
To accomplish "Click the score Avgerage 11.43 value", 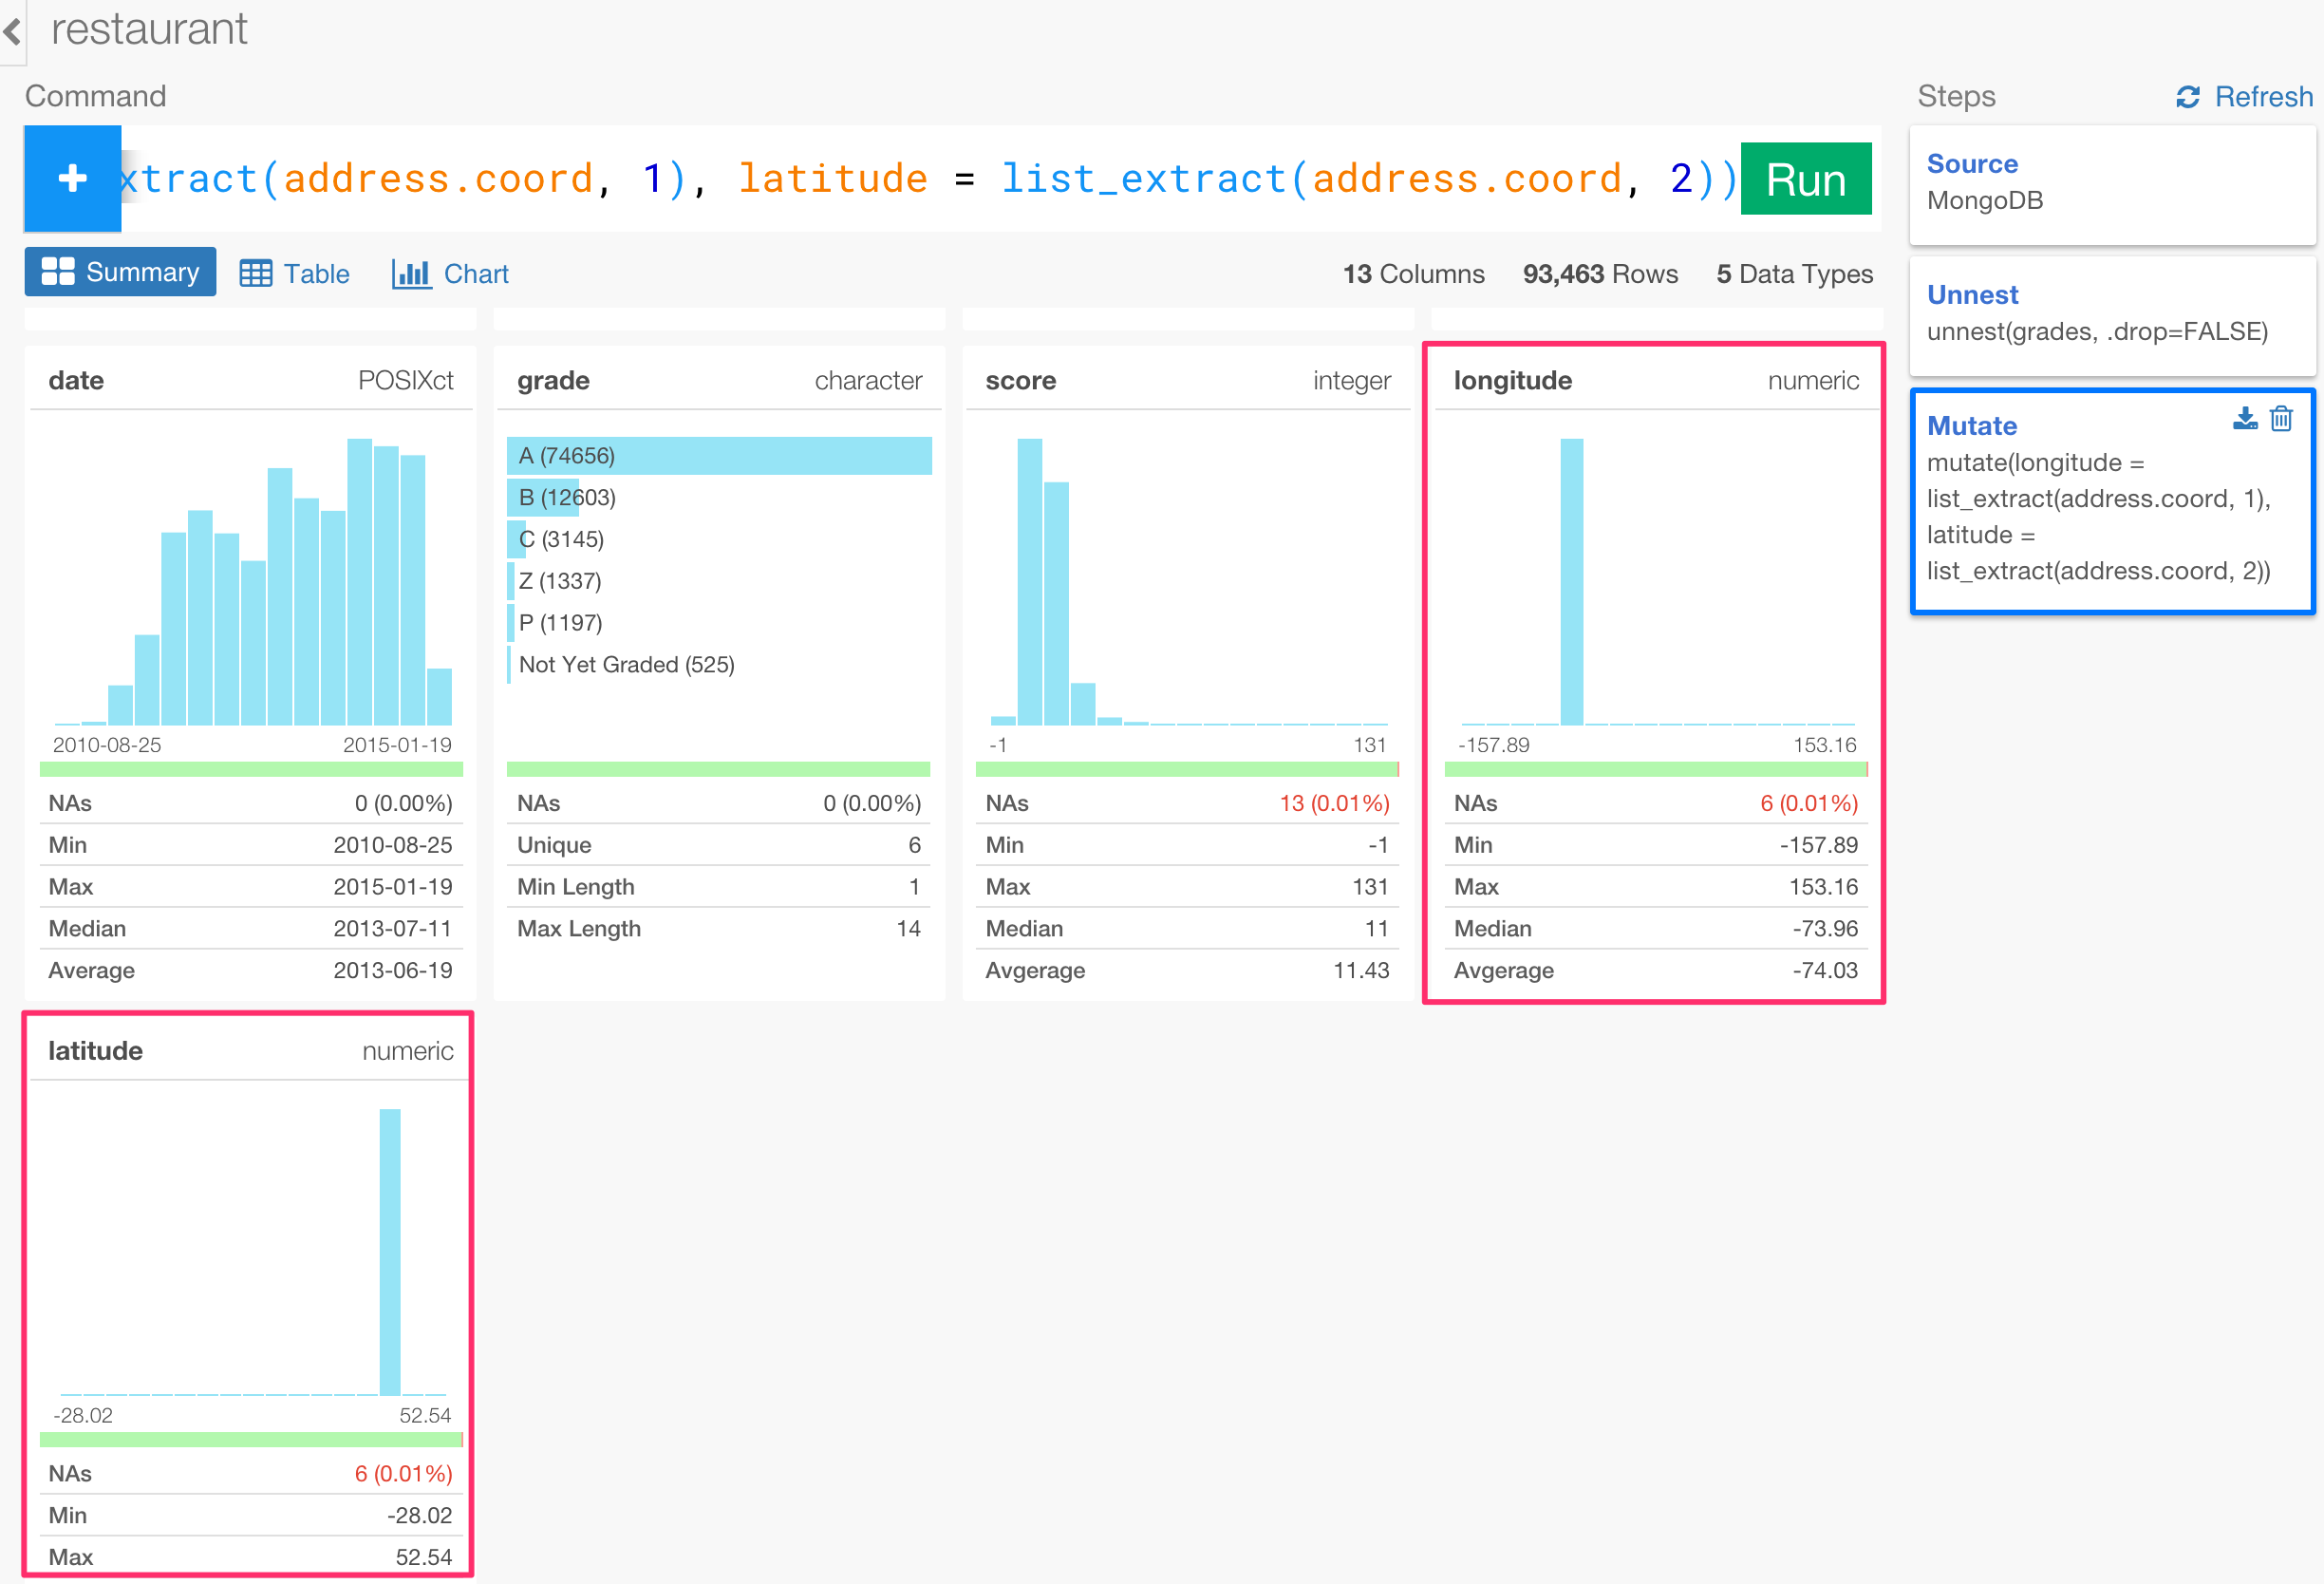I will click(1360, 970).
